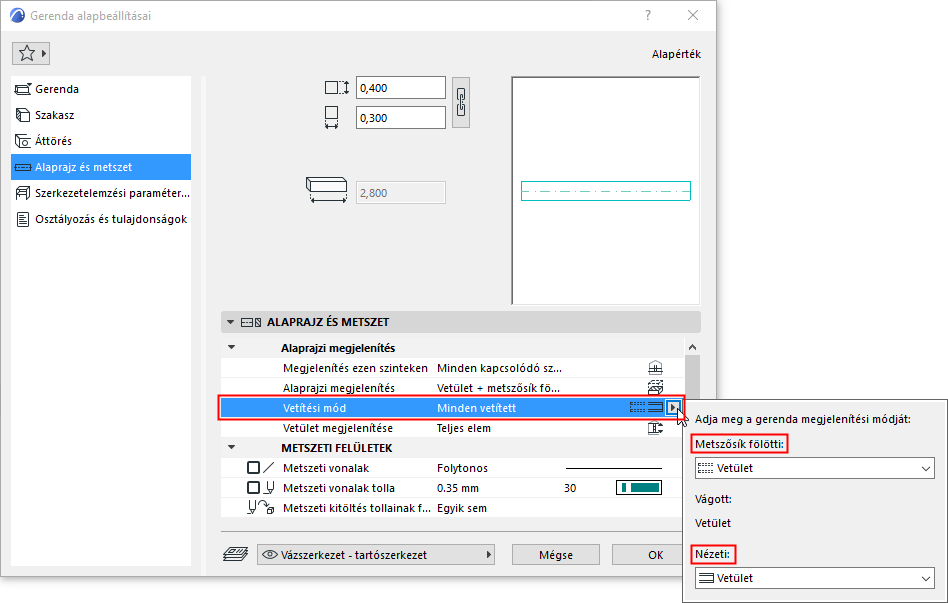Collapse the METSZETI FELÜLETEK group

click(231, 448)
